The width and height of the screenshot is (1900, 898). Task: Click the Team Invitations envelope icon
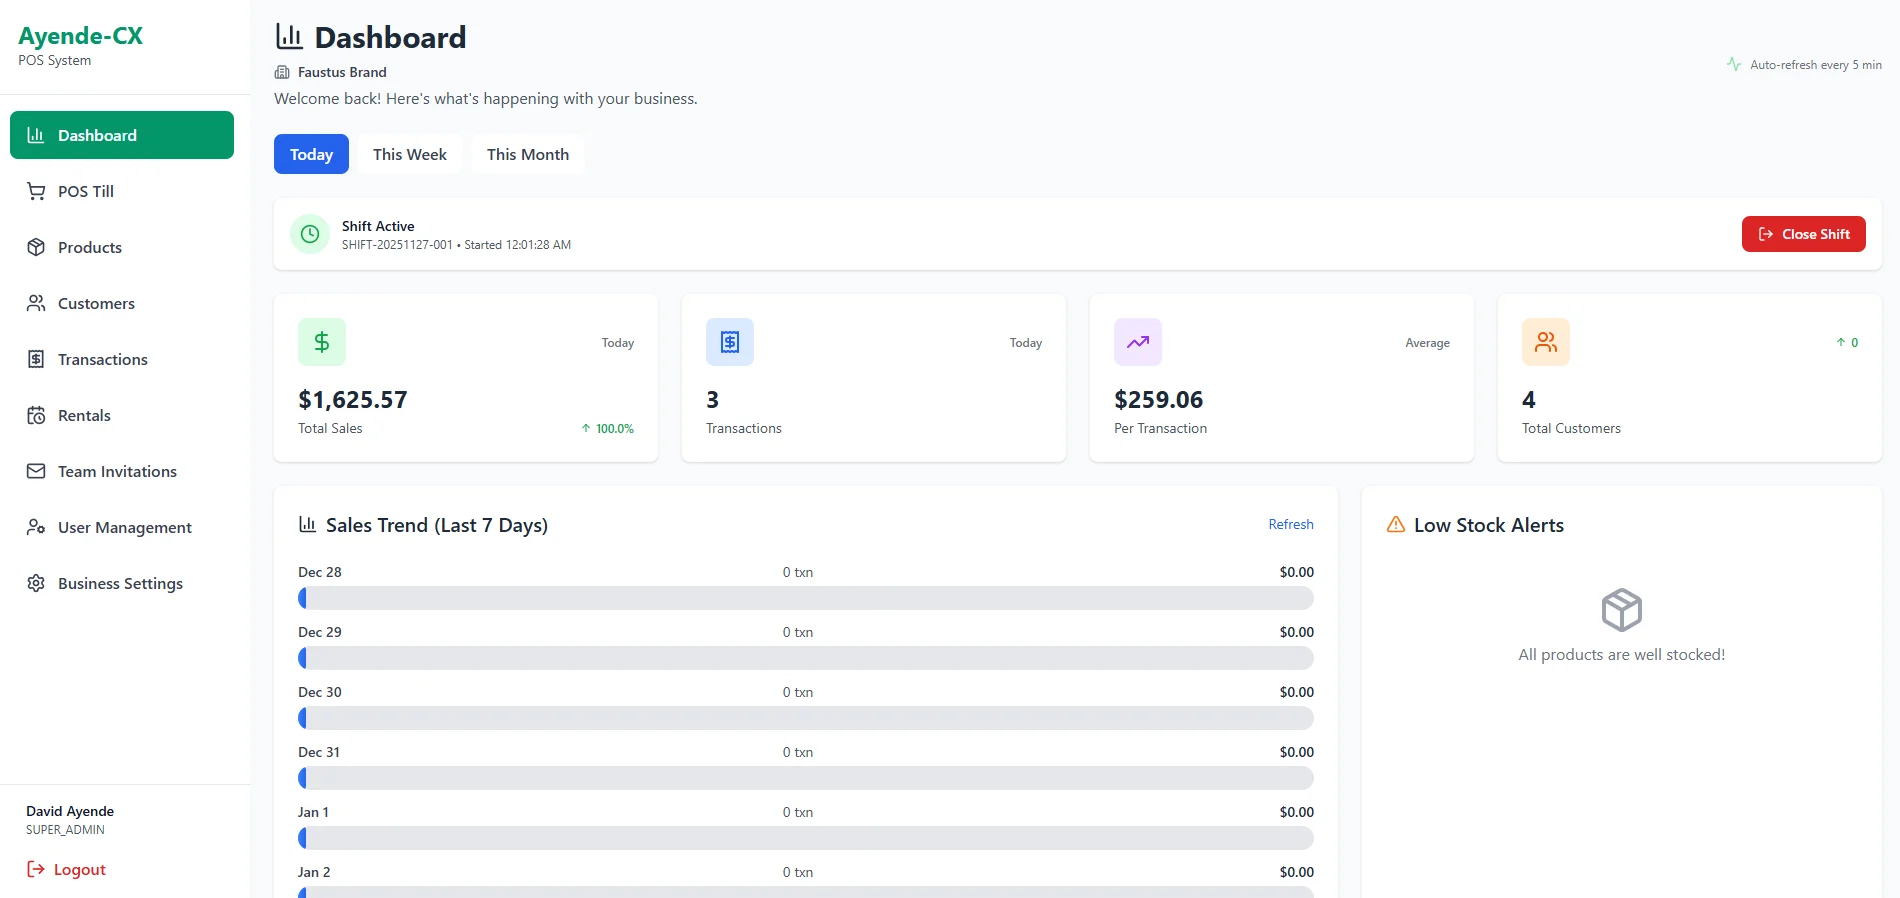36,471
